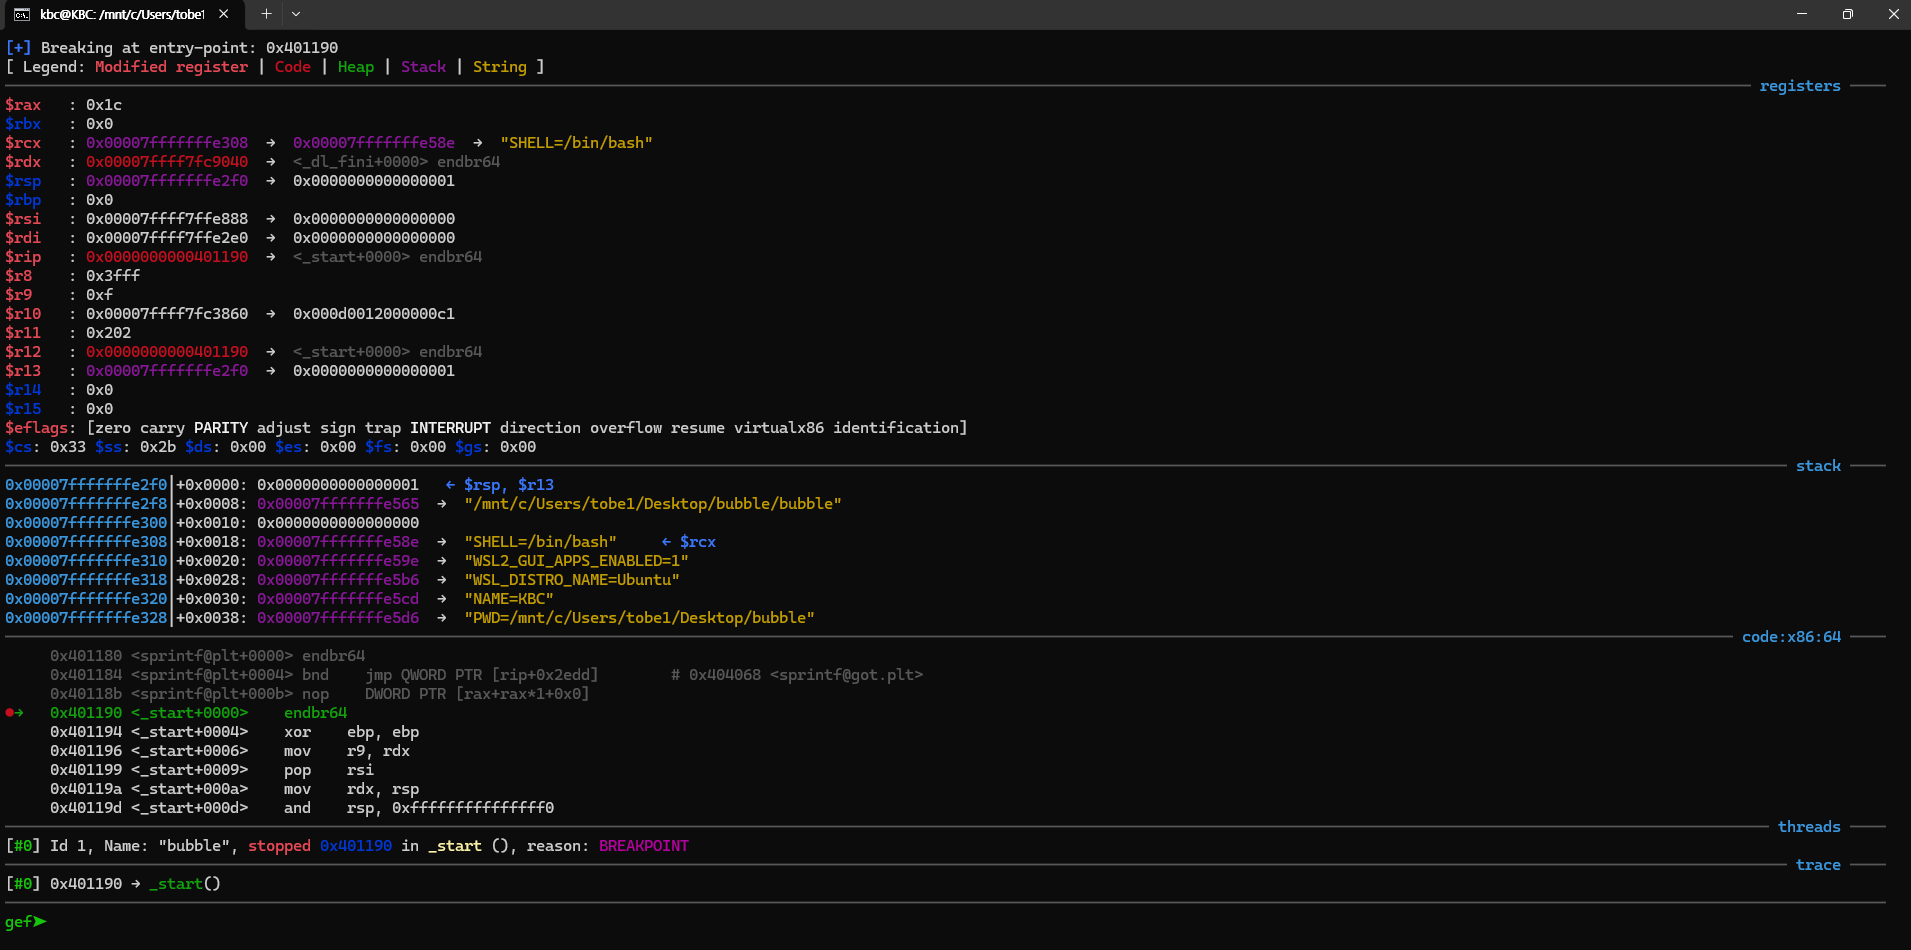Screen dimensions: 1911x950
Task: Click the green [+] entry-point indicator
Action: click(19, 47)
